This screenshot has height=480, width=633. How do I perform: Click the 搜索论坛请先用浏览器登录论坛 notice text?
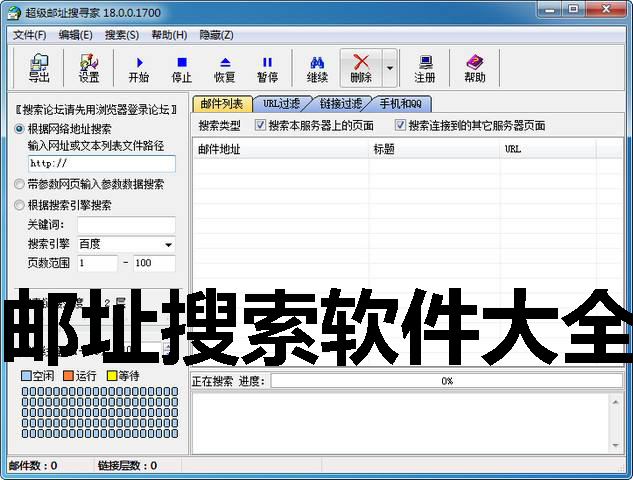pos(96,109)
